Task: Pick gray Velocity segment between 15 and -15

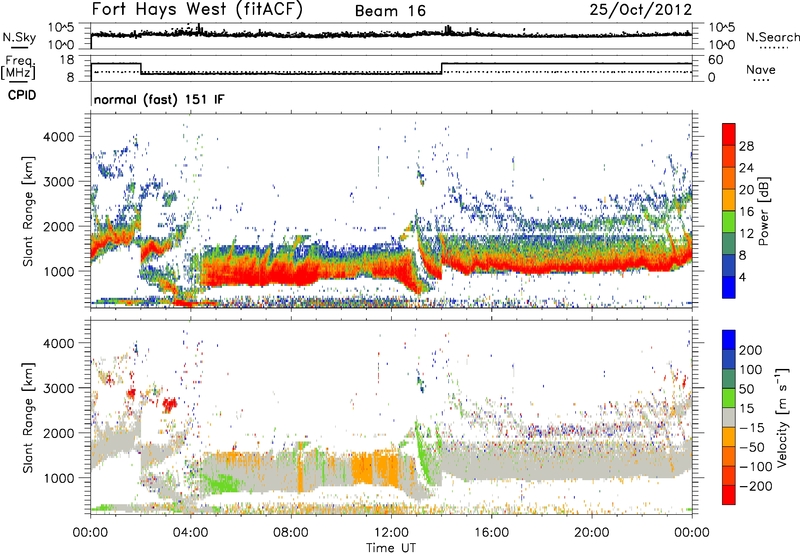Action: click(729, 417)
